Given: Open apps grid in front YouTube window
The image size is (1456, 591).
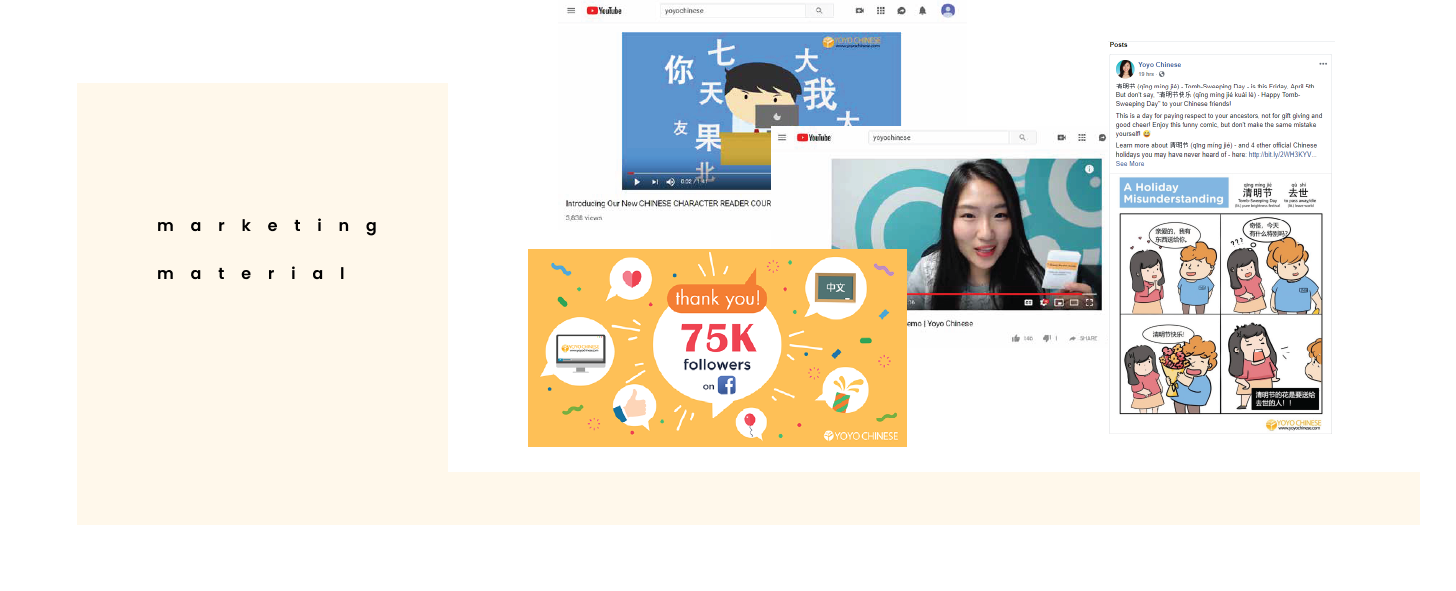Looking at the screenshot, I should (x=1082, y=137).
